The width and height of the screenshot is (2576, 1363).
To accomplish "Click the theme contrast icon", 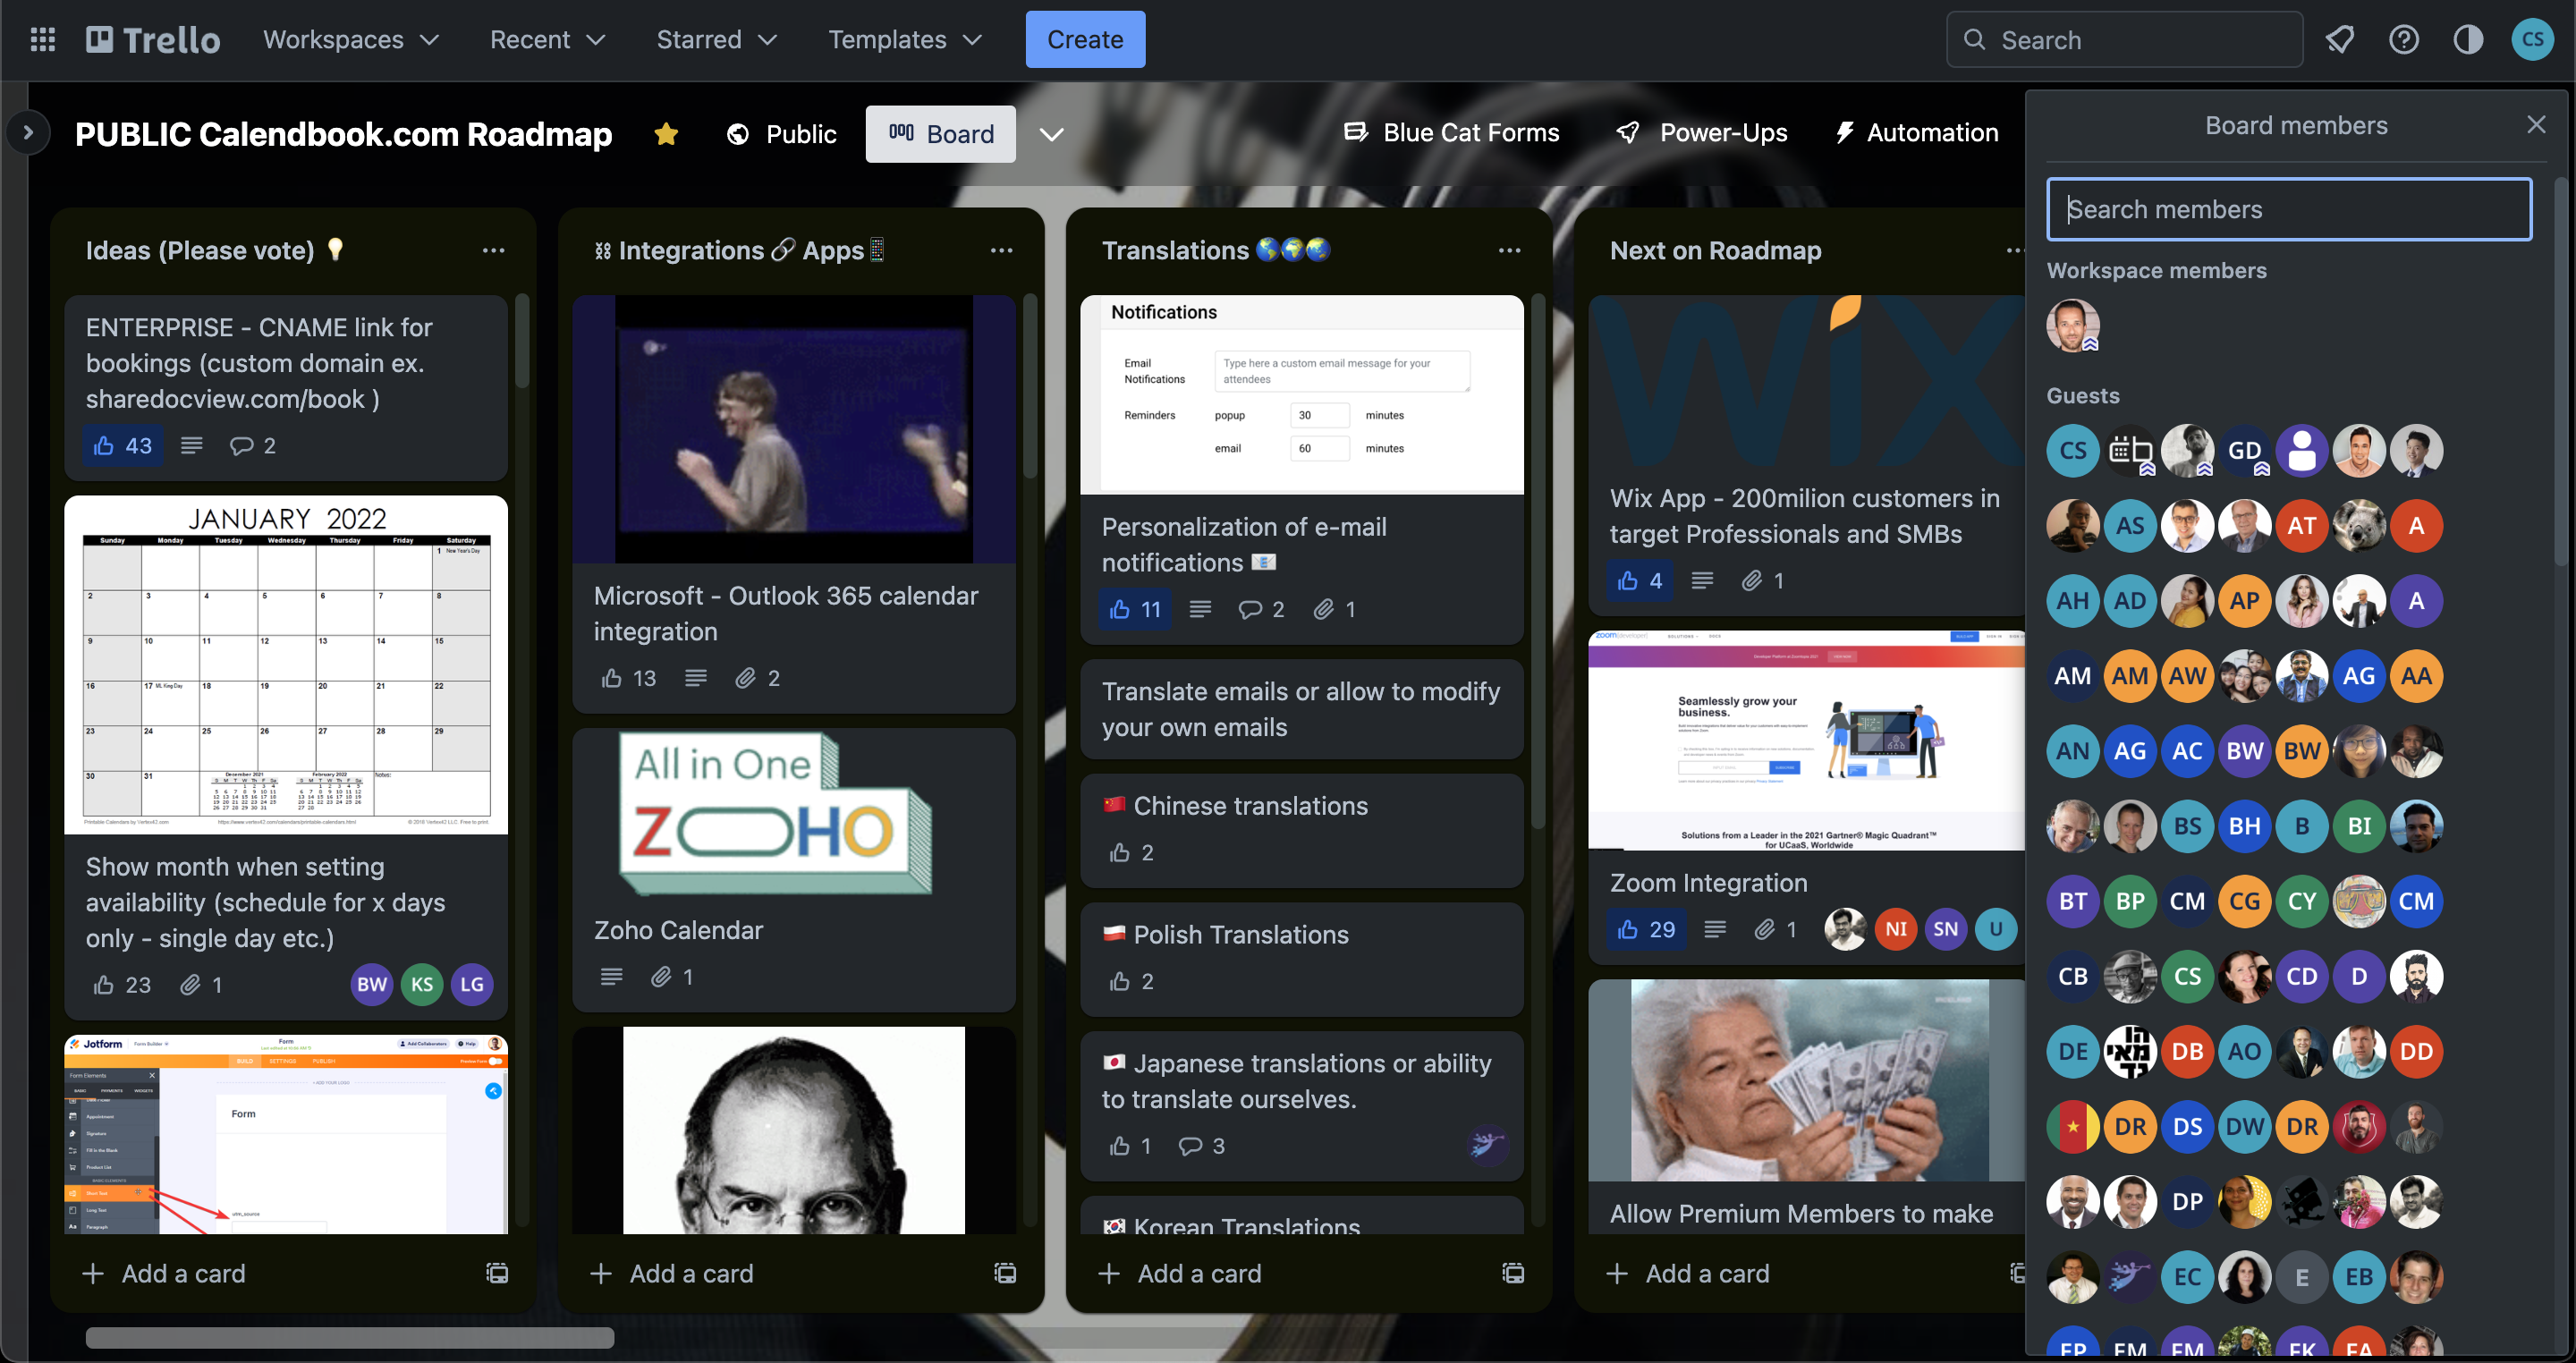I will pyautogui.click(x=2467, y=40).
